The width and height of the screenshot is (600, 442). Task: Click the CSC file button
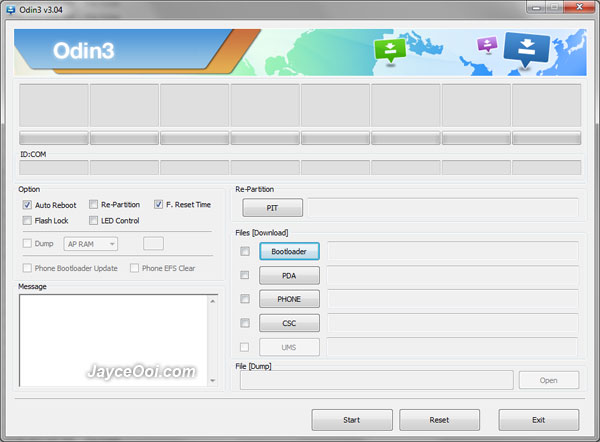[289, 323]
